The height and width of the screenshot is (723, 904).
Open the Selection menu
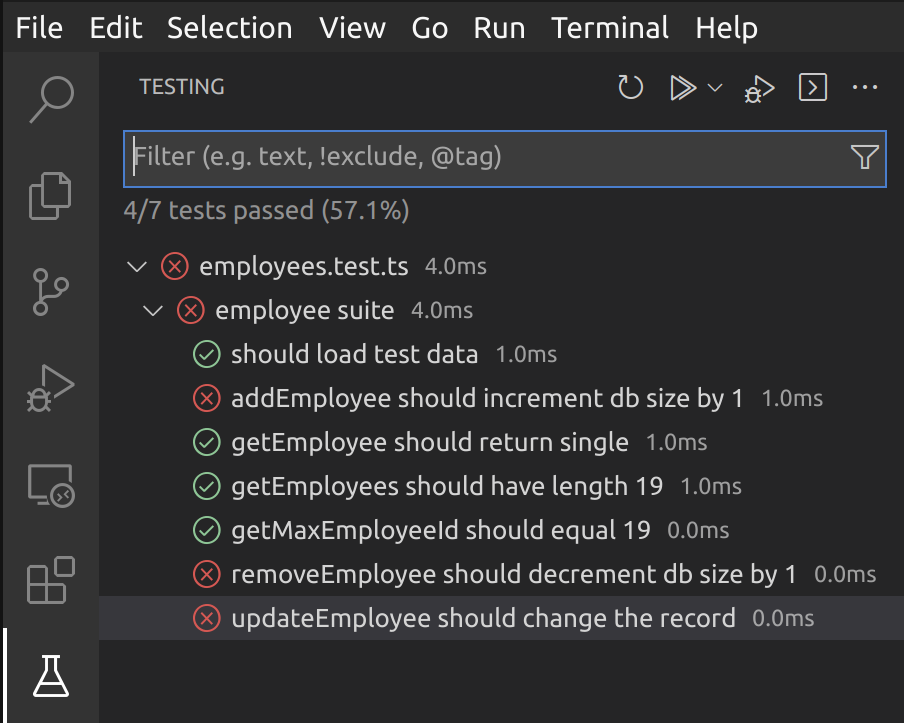pyautogui.click(x=229, y=27)
